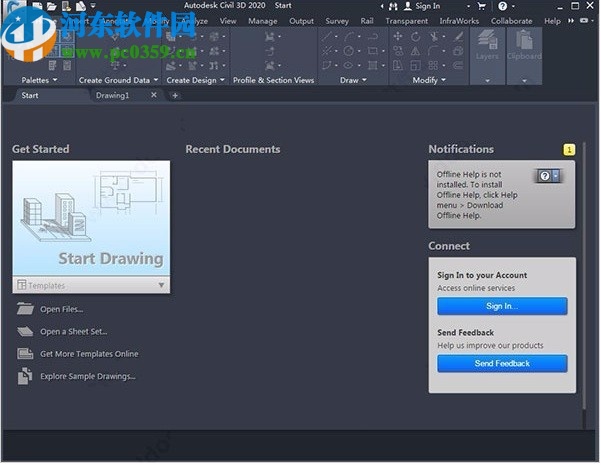601x465 pixels.
Task: Close the Drawing1 tab
Action: [x=154, y=95]
